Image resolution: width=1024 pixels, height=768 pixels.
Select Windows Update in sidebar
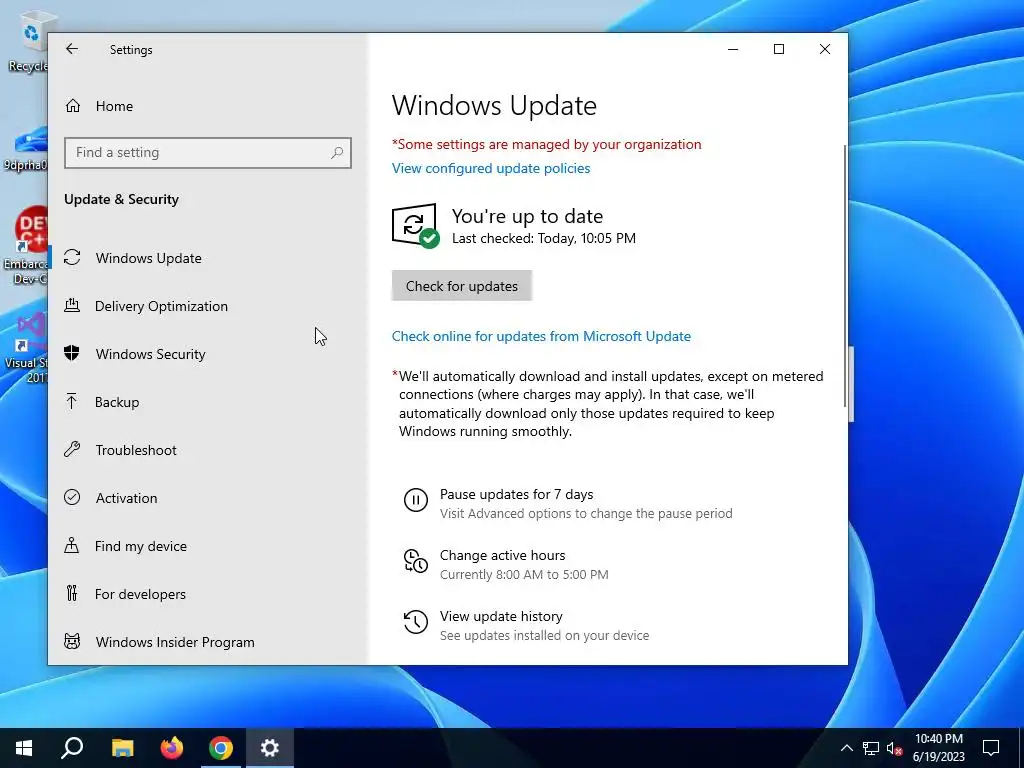[x=208, y=258]
